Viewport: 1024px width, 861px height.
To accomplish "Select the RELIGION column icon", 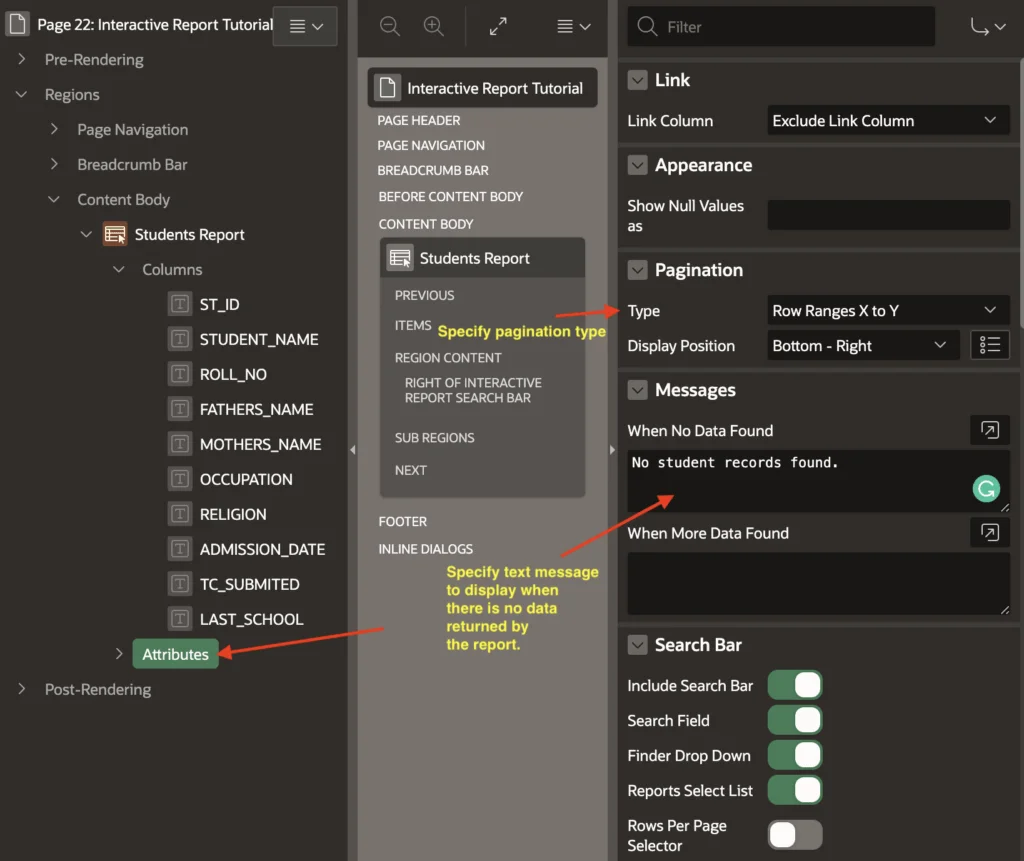I will [x=180, y=514].
